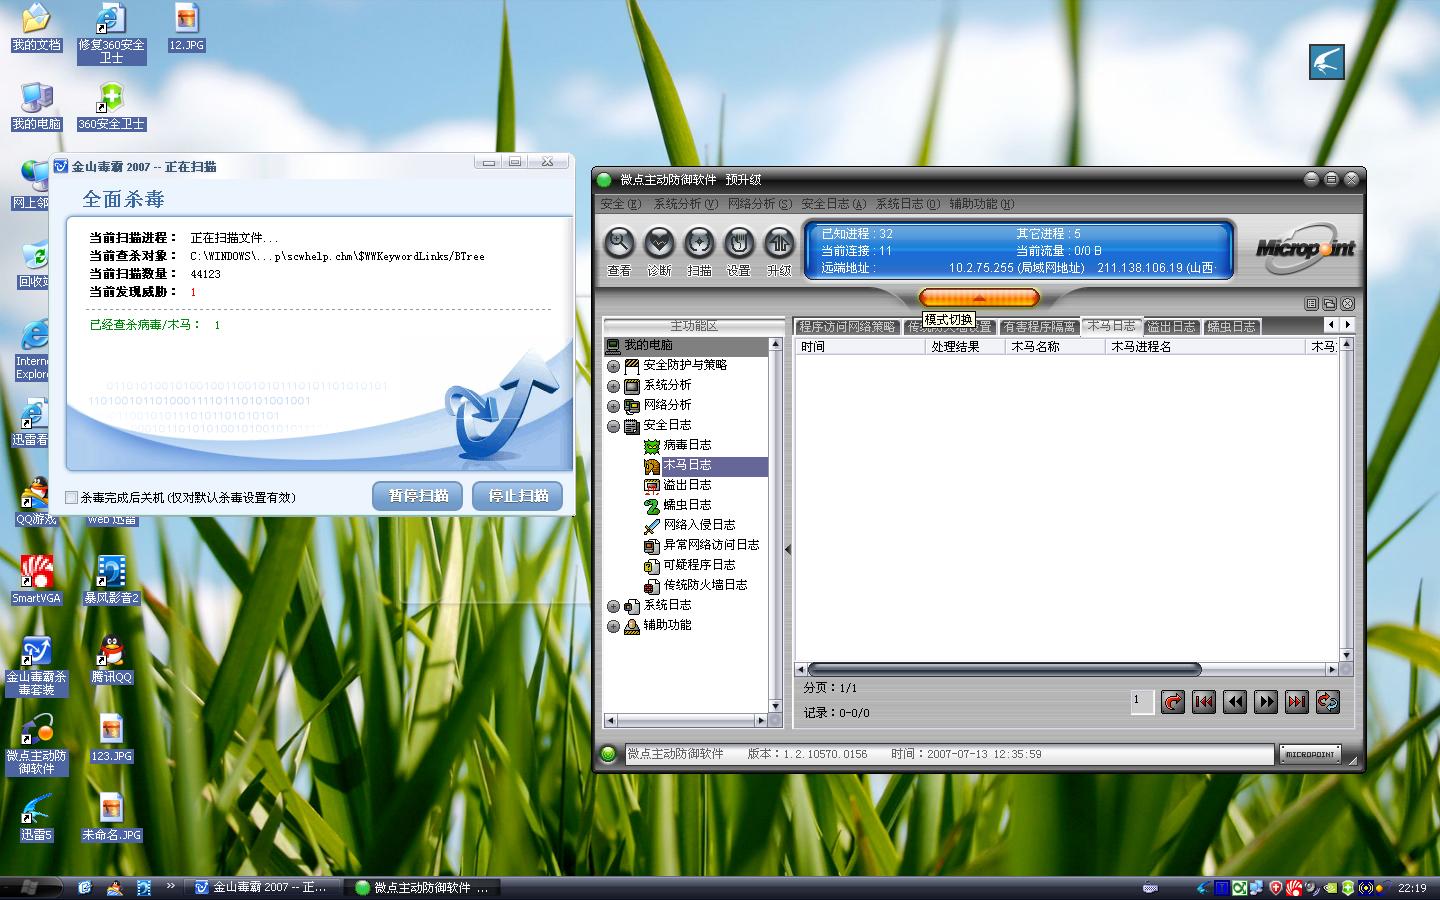Screen dimensions: 1440x900
Task: Click the 木马进程名 column header
Action: (x=1205, y=347)
